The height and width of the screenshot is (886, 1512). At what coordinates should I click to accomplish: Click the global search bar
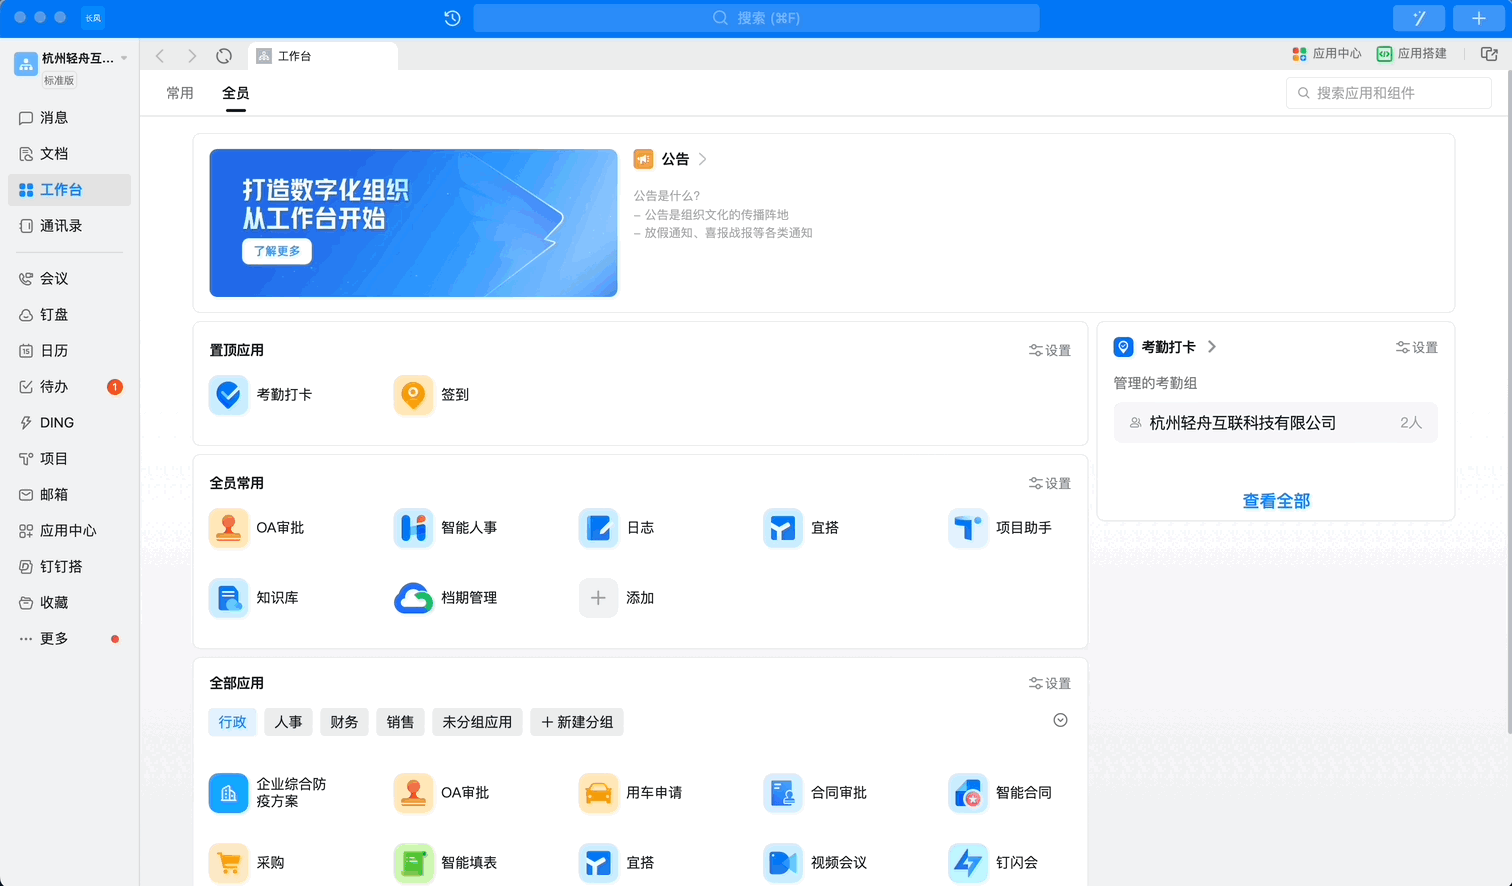point(756,18)
